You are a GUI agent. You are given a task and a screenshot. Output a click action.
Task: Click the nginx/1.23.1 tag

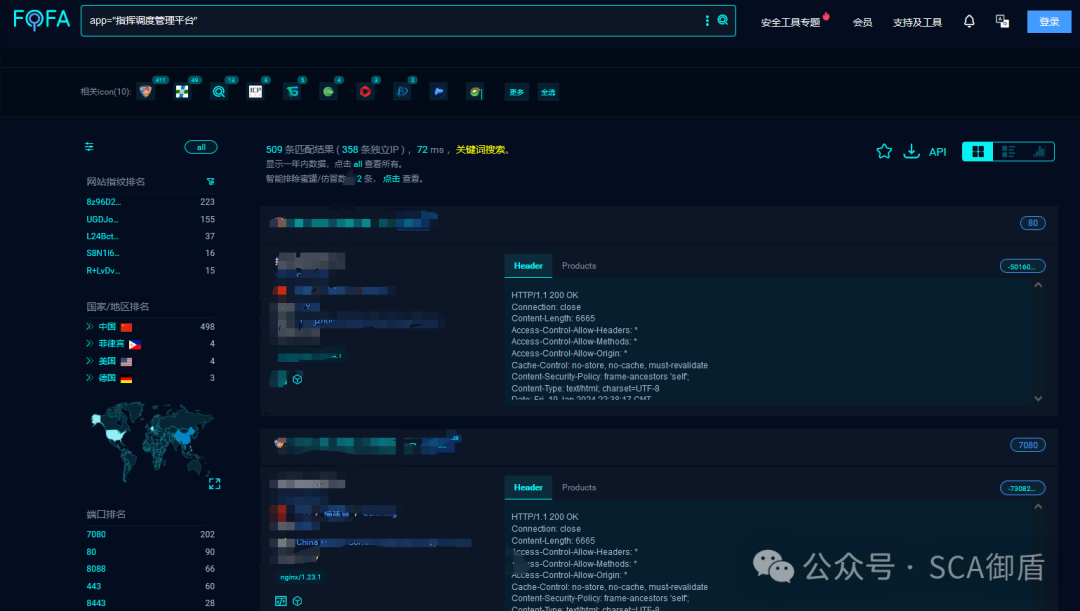pos(300,577)
